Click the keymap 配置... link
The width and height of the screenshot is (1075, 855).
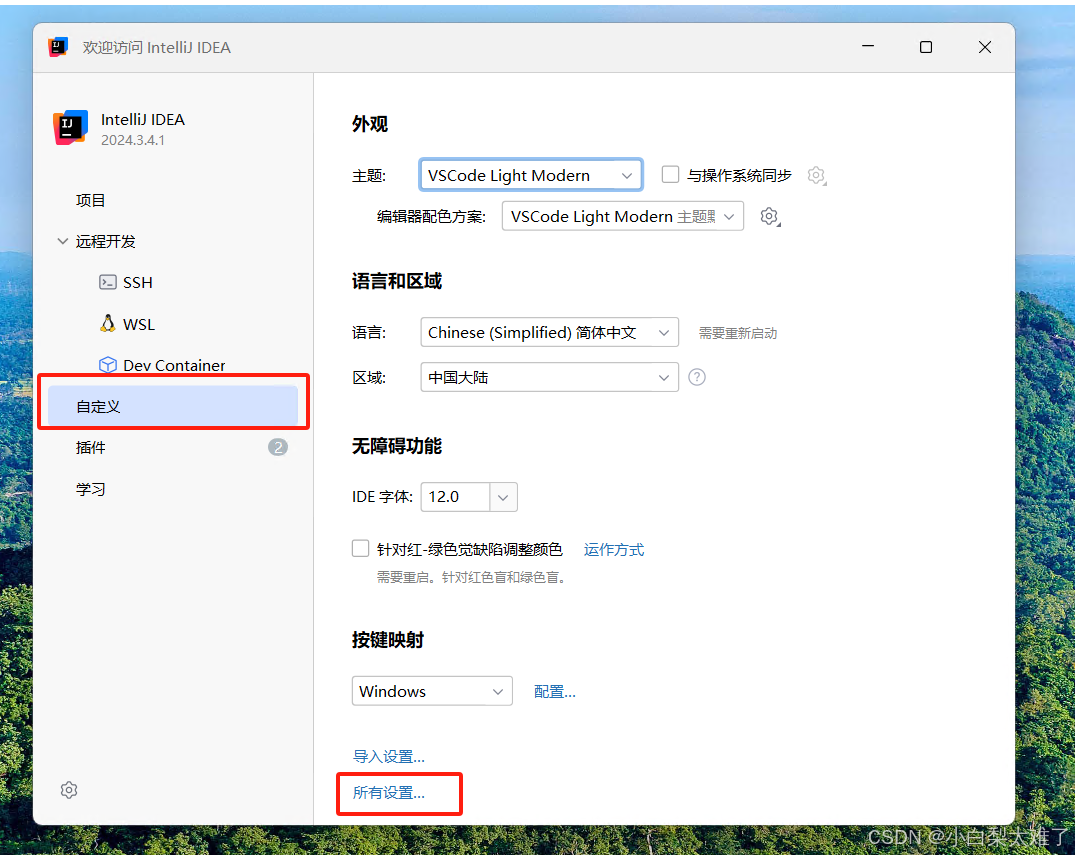(555, 692)
